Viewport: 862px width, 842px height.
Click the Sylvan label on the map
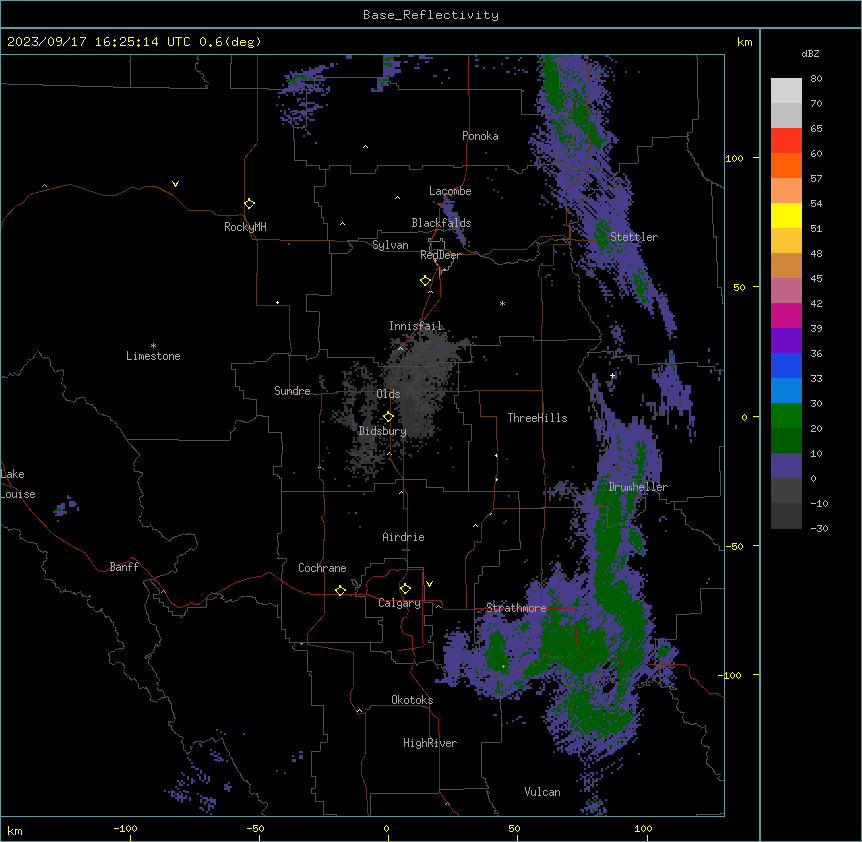(x=390, y=245)
